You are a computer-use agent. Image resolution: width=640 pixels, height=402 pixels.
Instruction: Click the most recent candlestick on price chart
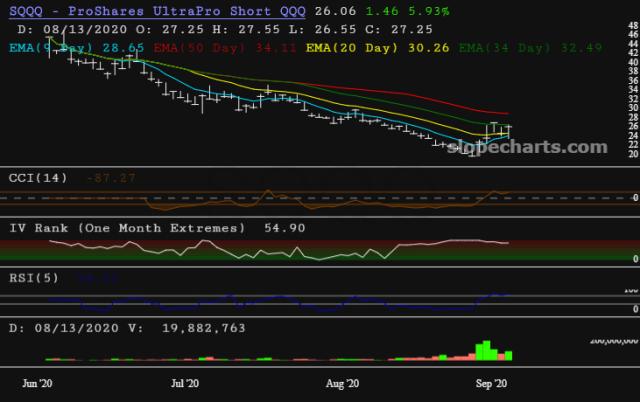510,130
